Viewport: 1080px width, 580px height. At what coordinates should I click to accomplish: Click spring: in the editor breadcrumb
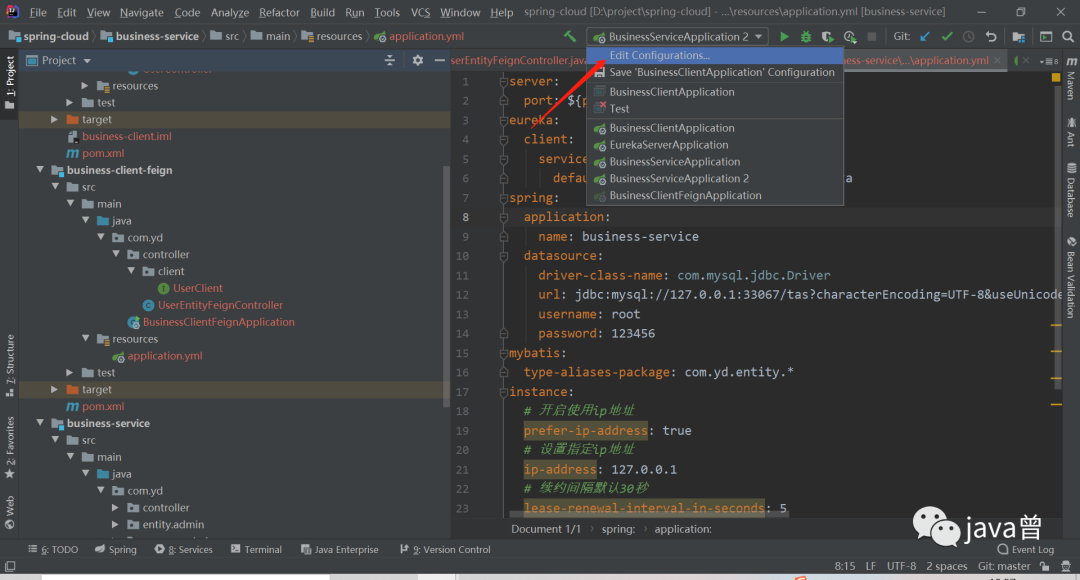pos(619,529)
